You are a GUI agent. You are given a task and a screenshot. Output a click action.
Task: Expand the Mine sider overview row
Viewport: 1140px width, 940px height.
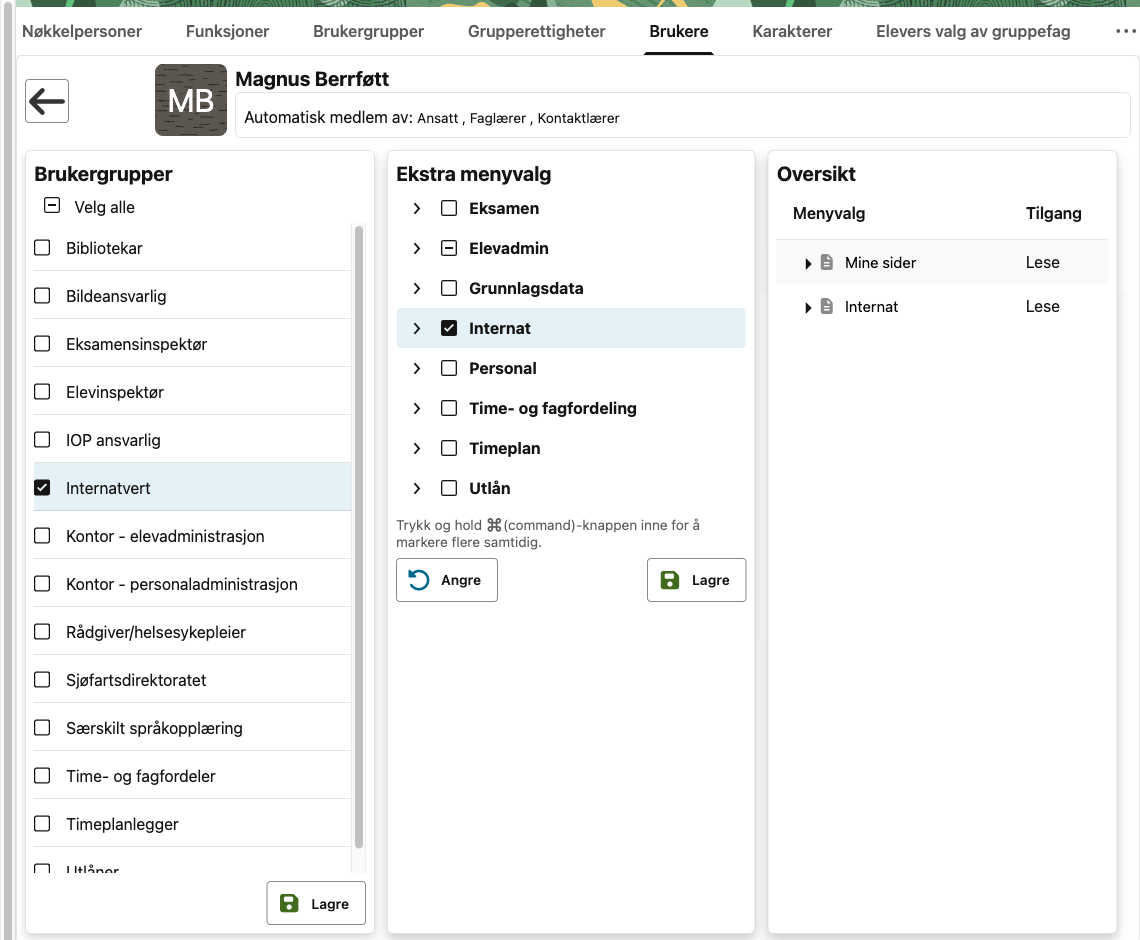pos(808,263)
